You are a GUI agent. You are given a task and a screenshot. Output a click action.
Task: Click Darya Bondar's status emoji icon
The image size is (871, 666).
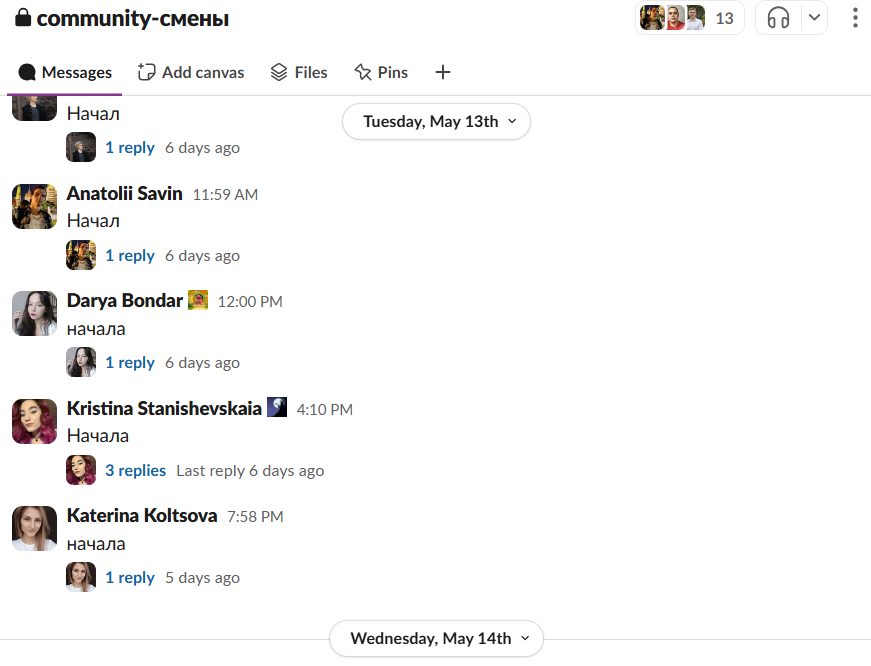[x=198, y=300]
